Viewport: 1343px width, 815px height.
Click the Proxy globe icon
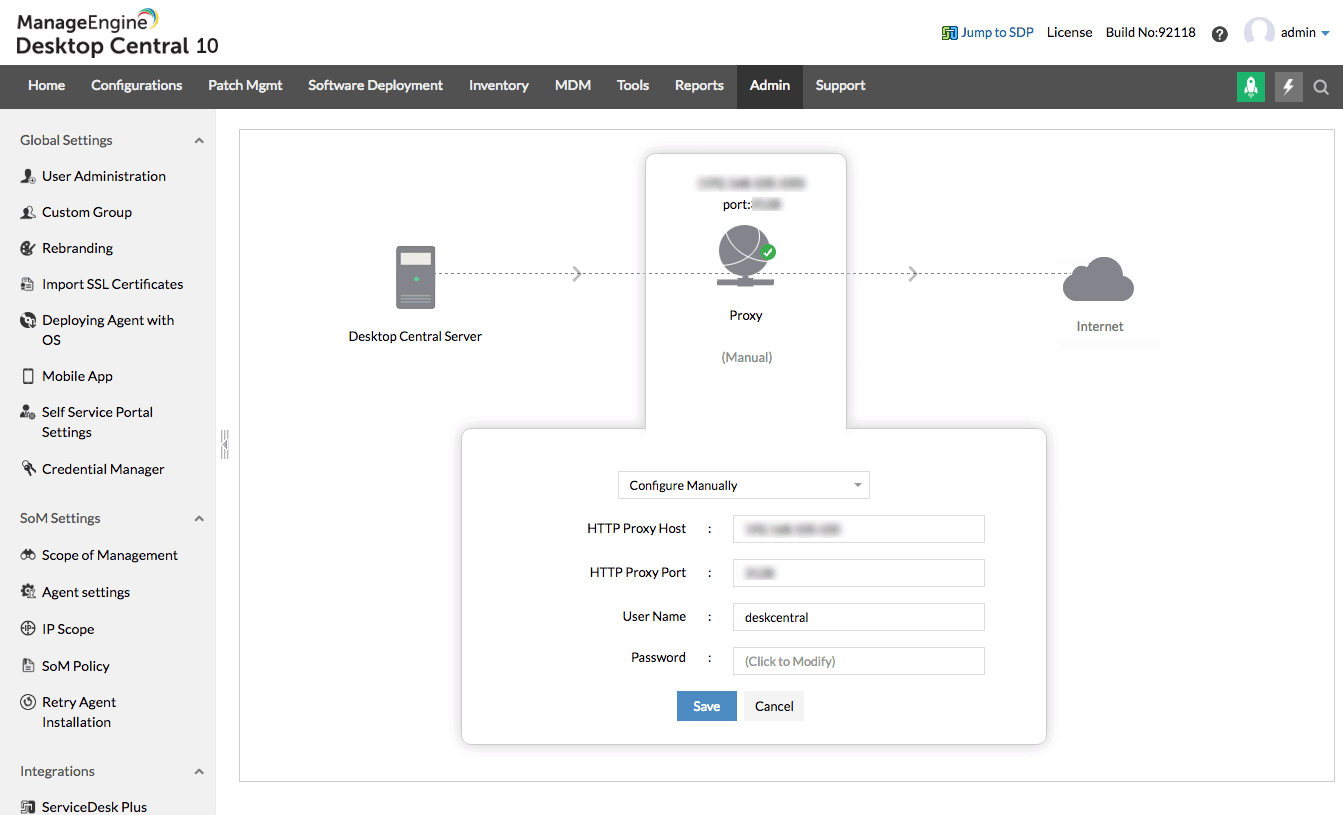coord(746,256)
